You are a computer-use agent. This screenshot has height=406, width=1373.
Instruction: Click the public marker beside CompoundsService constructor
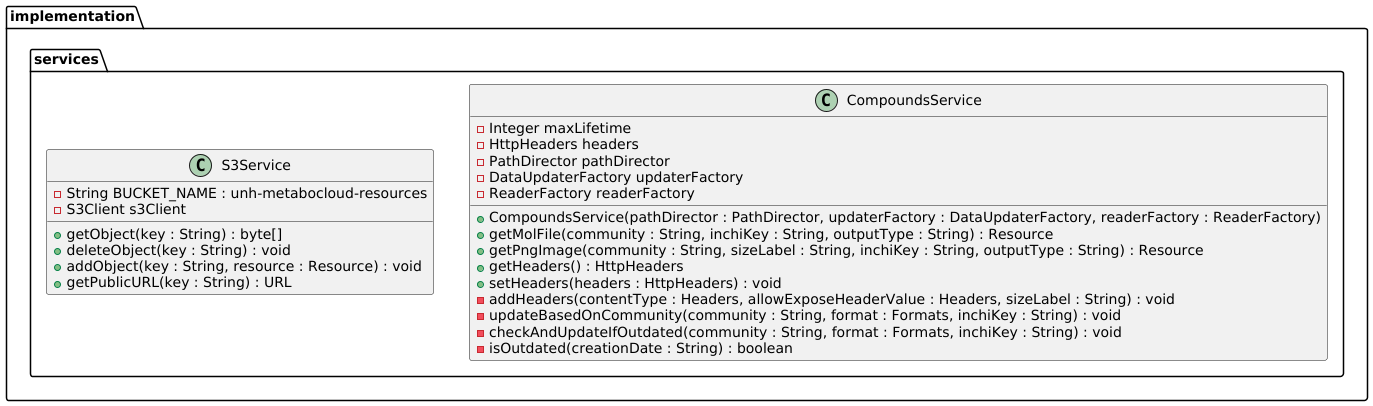point(481,219)
